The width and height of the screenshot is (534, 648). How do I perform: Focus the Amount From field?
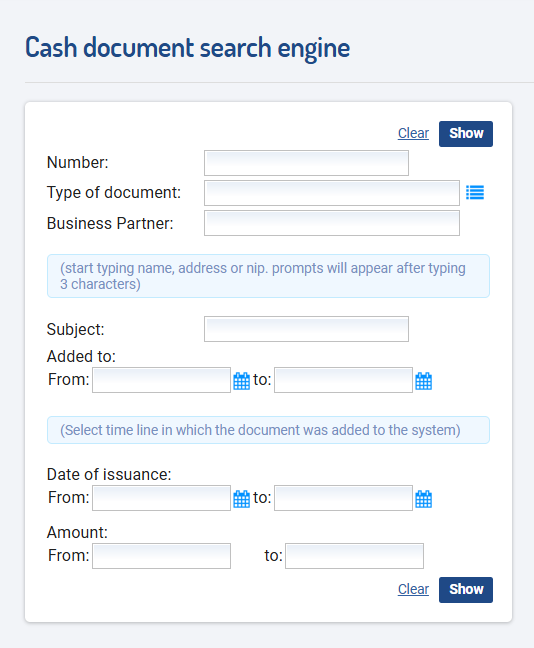click(x=161, y=556)
